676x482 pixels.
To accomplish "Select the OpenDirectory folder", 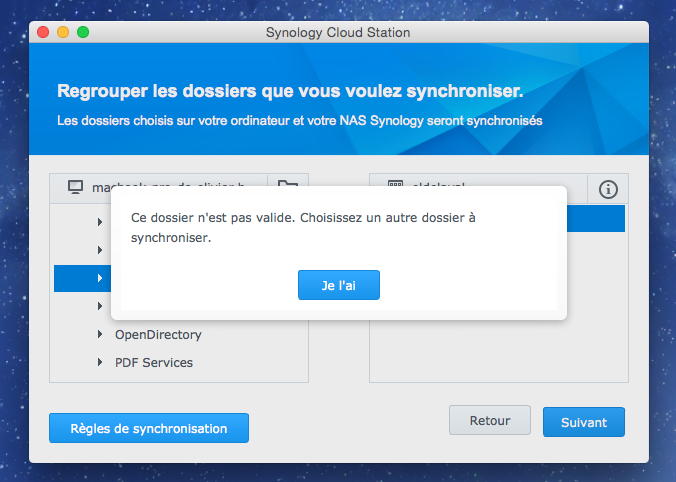I will [158, 335].
